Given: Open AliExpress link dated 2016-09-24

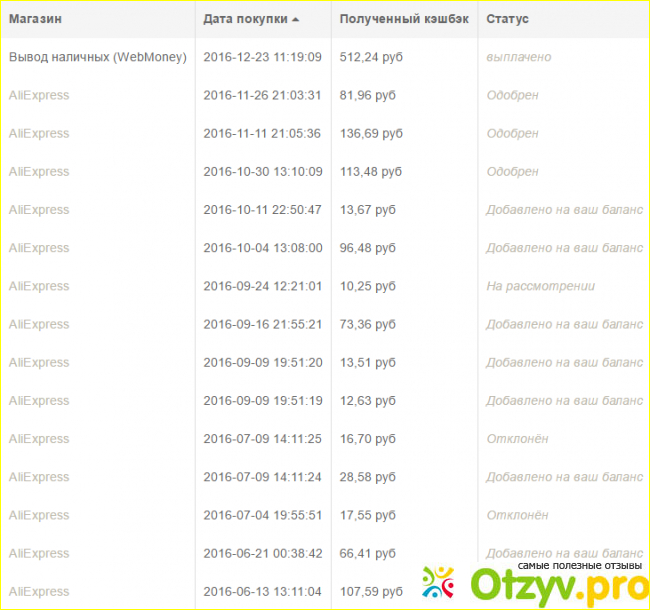Looking at the screenshot, I should (39, 286).
